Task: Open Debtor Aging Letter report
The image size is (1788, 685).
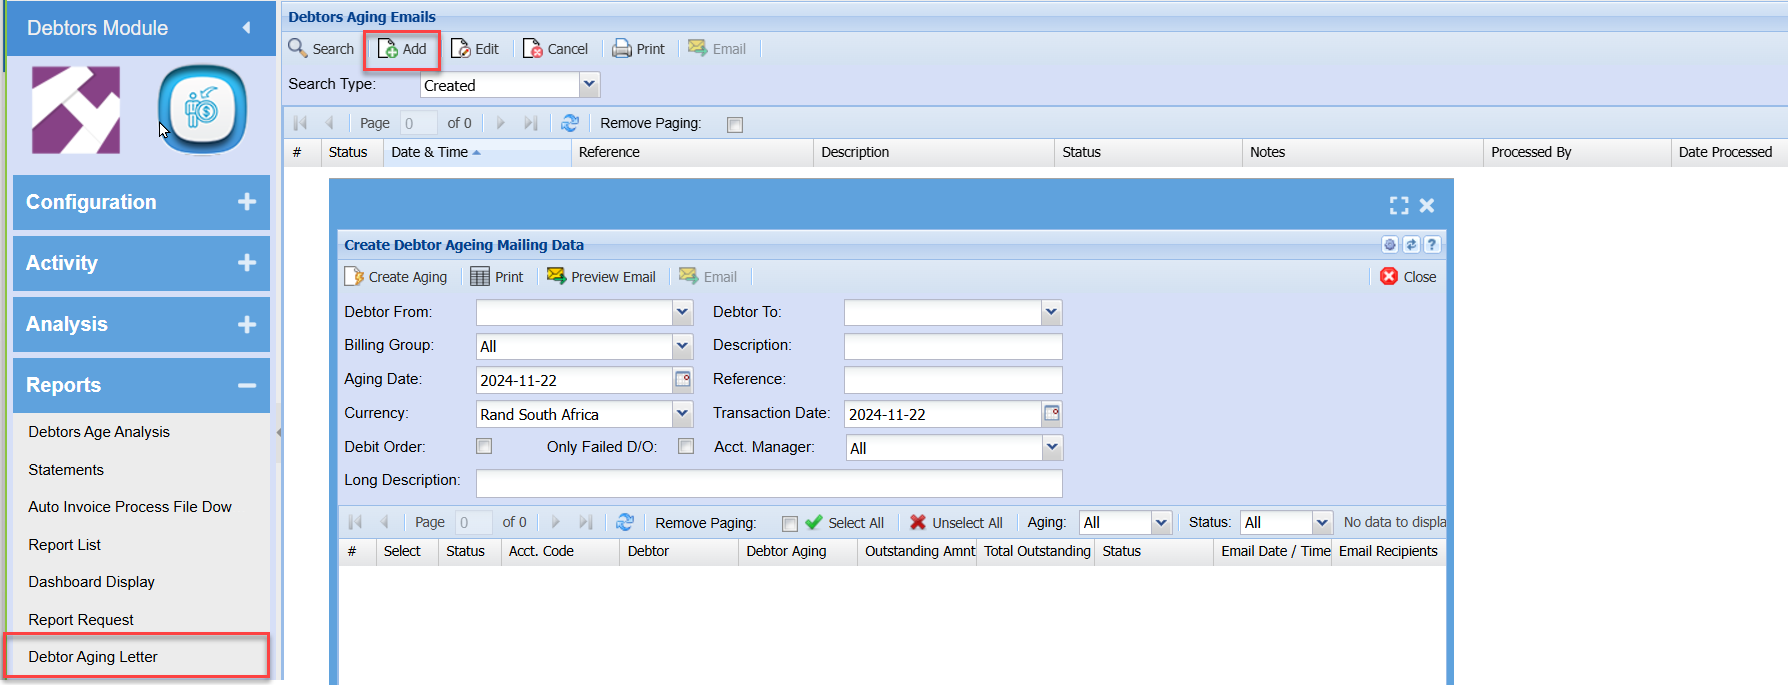Action: tap(93, 657)
